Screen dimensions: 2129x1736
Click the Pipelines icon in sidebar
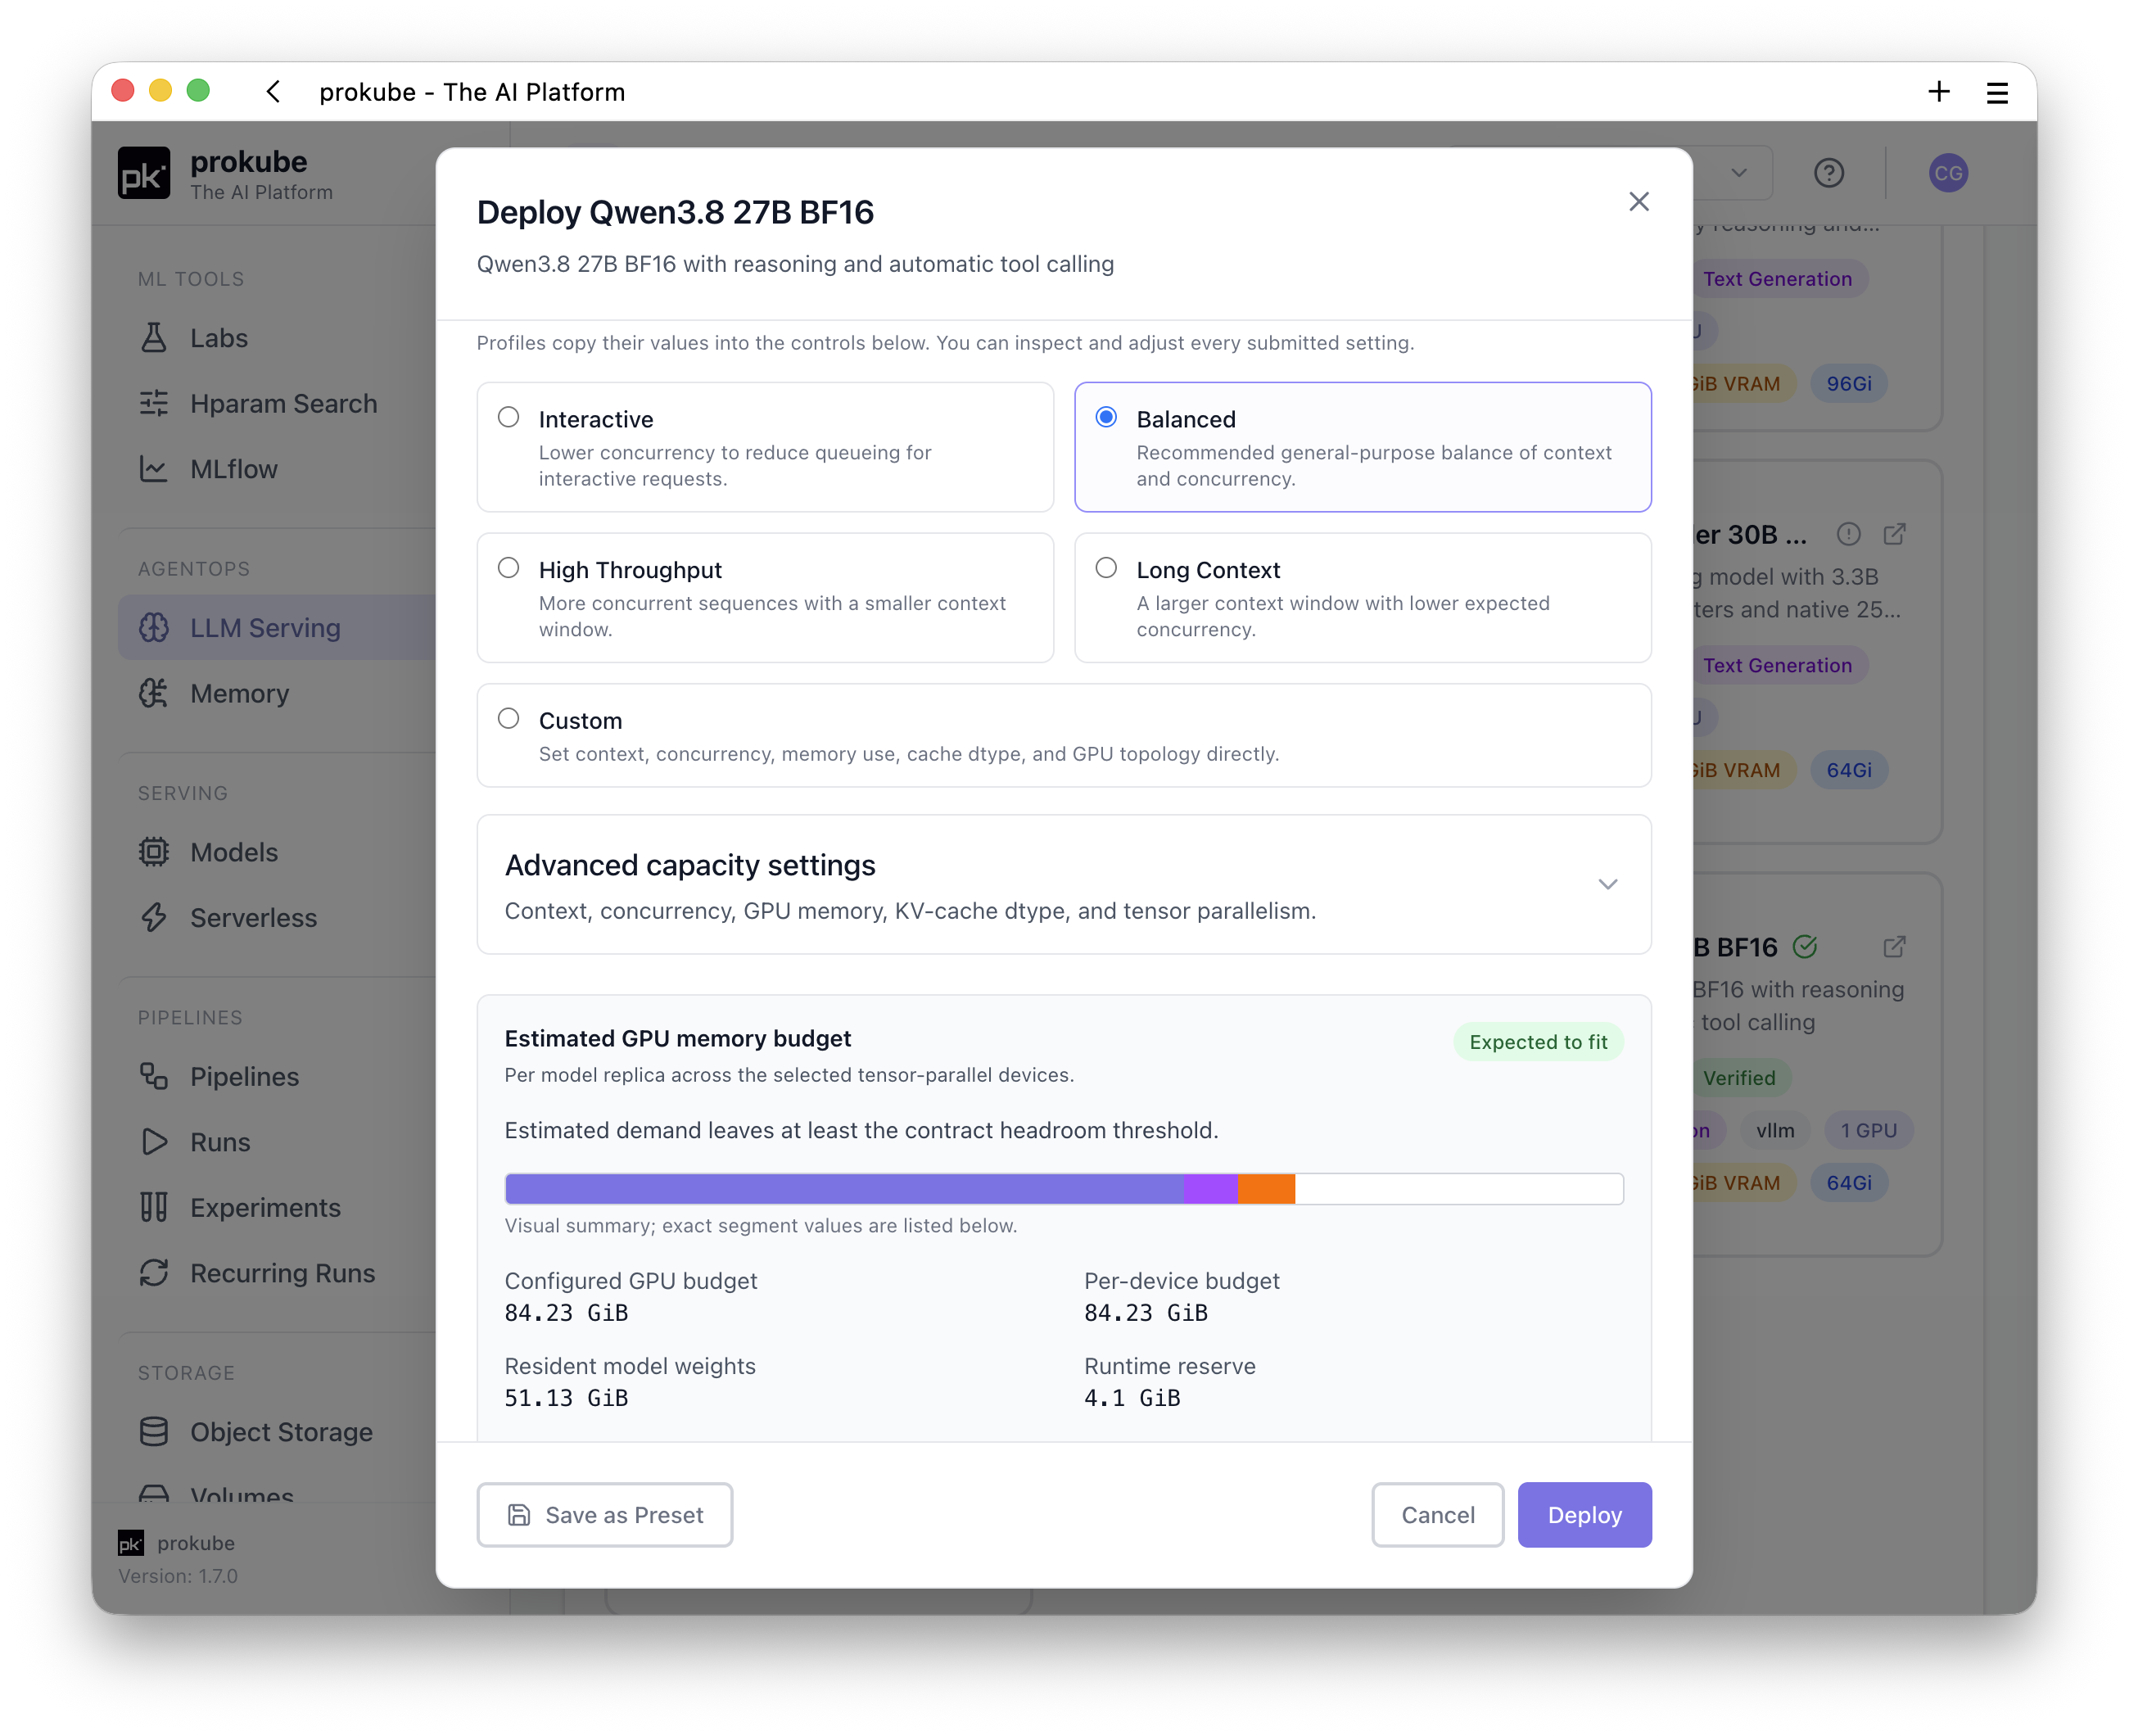click(154, 1076)
